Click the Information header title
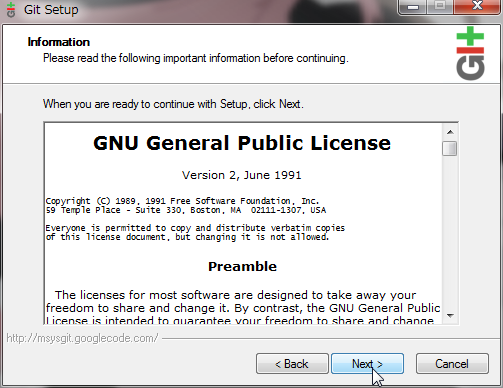 pyautogui.click(x=59, y=42)
